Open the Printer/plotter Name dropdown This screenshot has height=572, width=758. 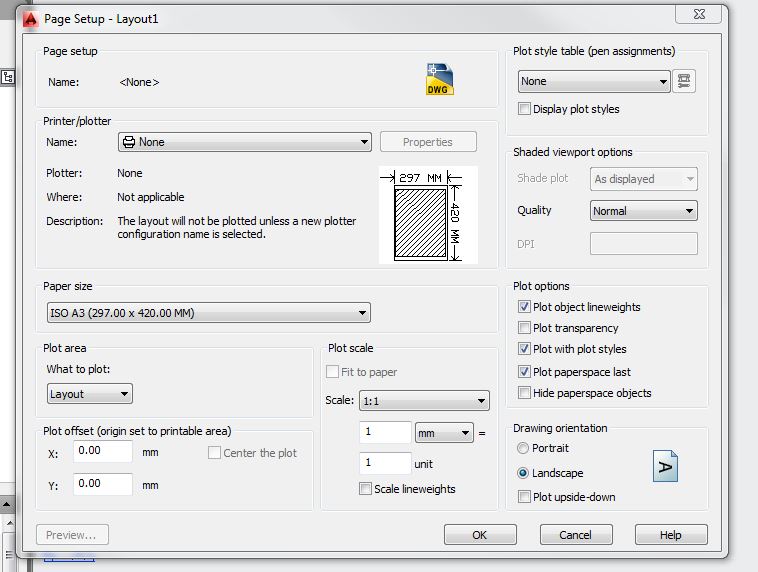point(245,142)
